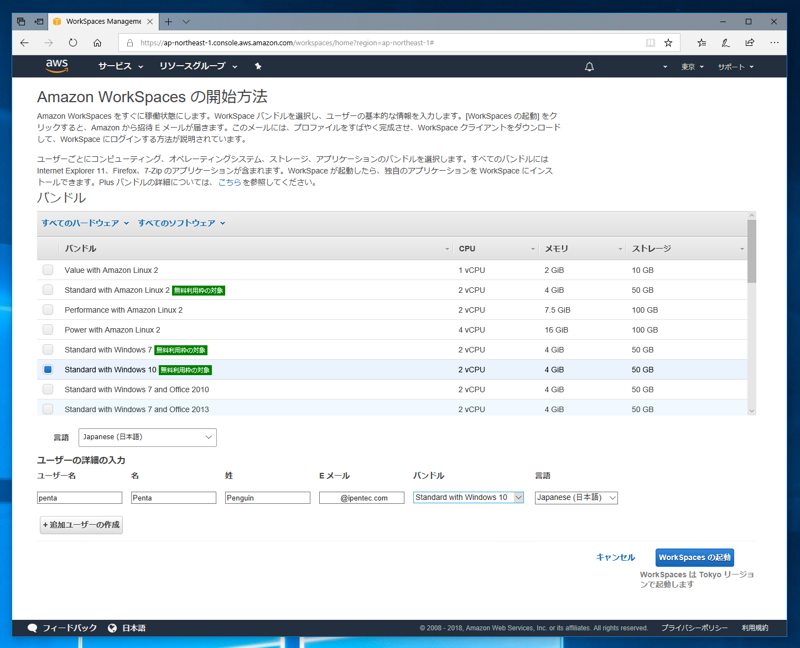Viewport: 800px width, 648px height.
Task: Check Standard with Windows 7 and Office 2010
Action: coord(48,389)
